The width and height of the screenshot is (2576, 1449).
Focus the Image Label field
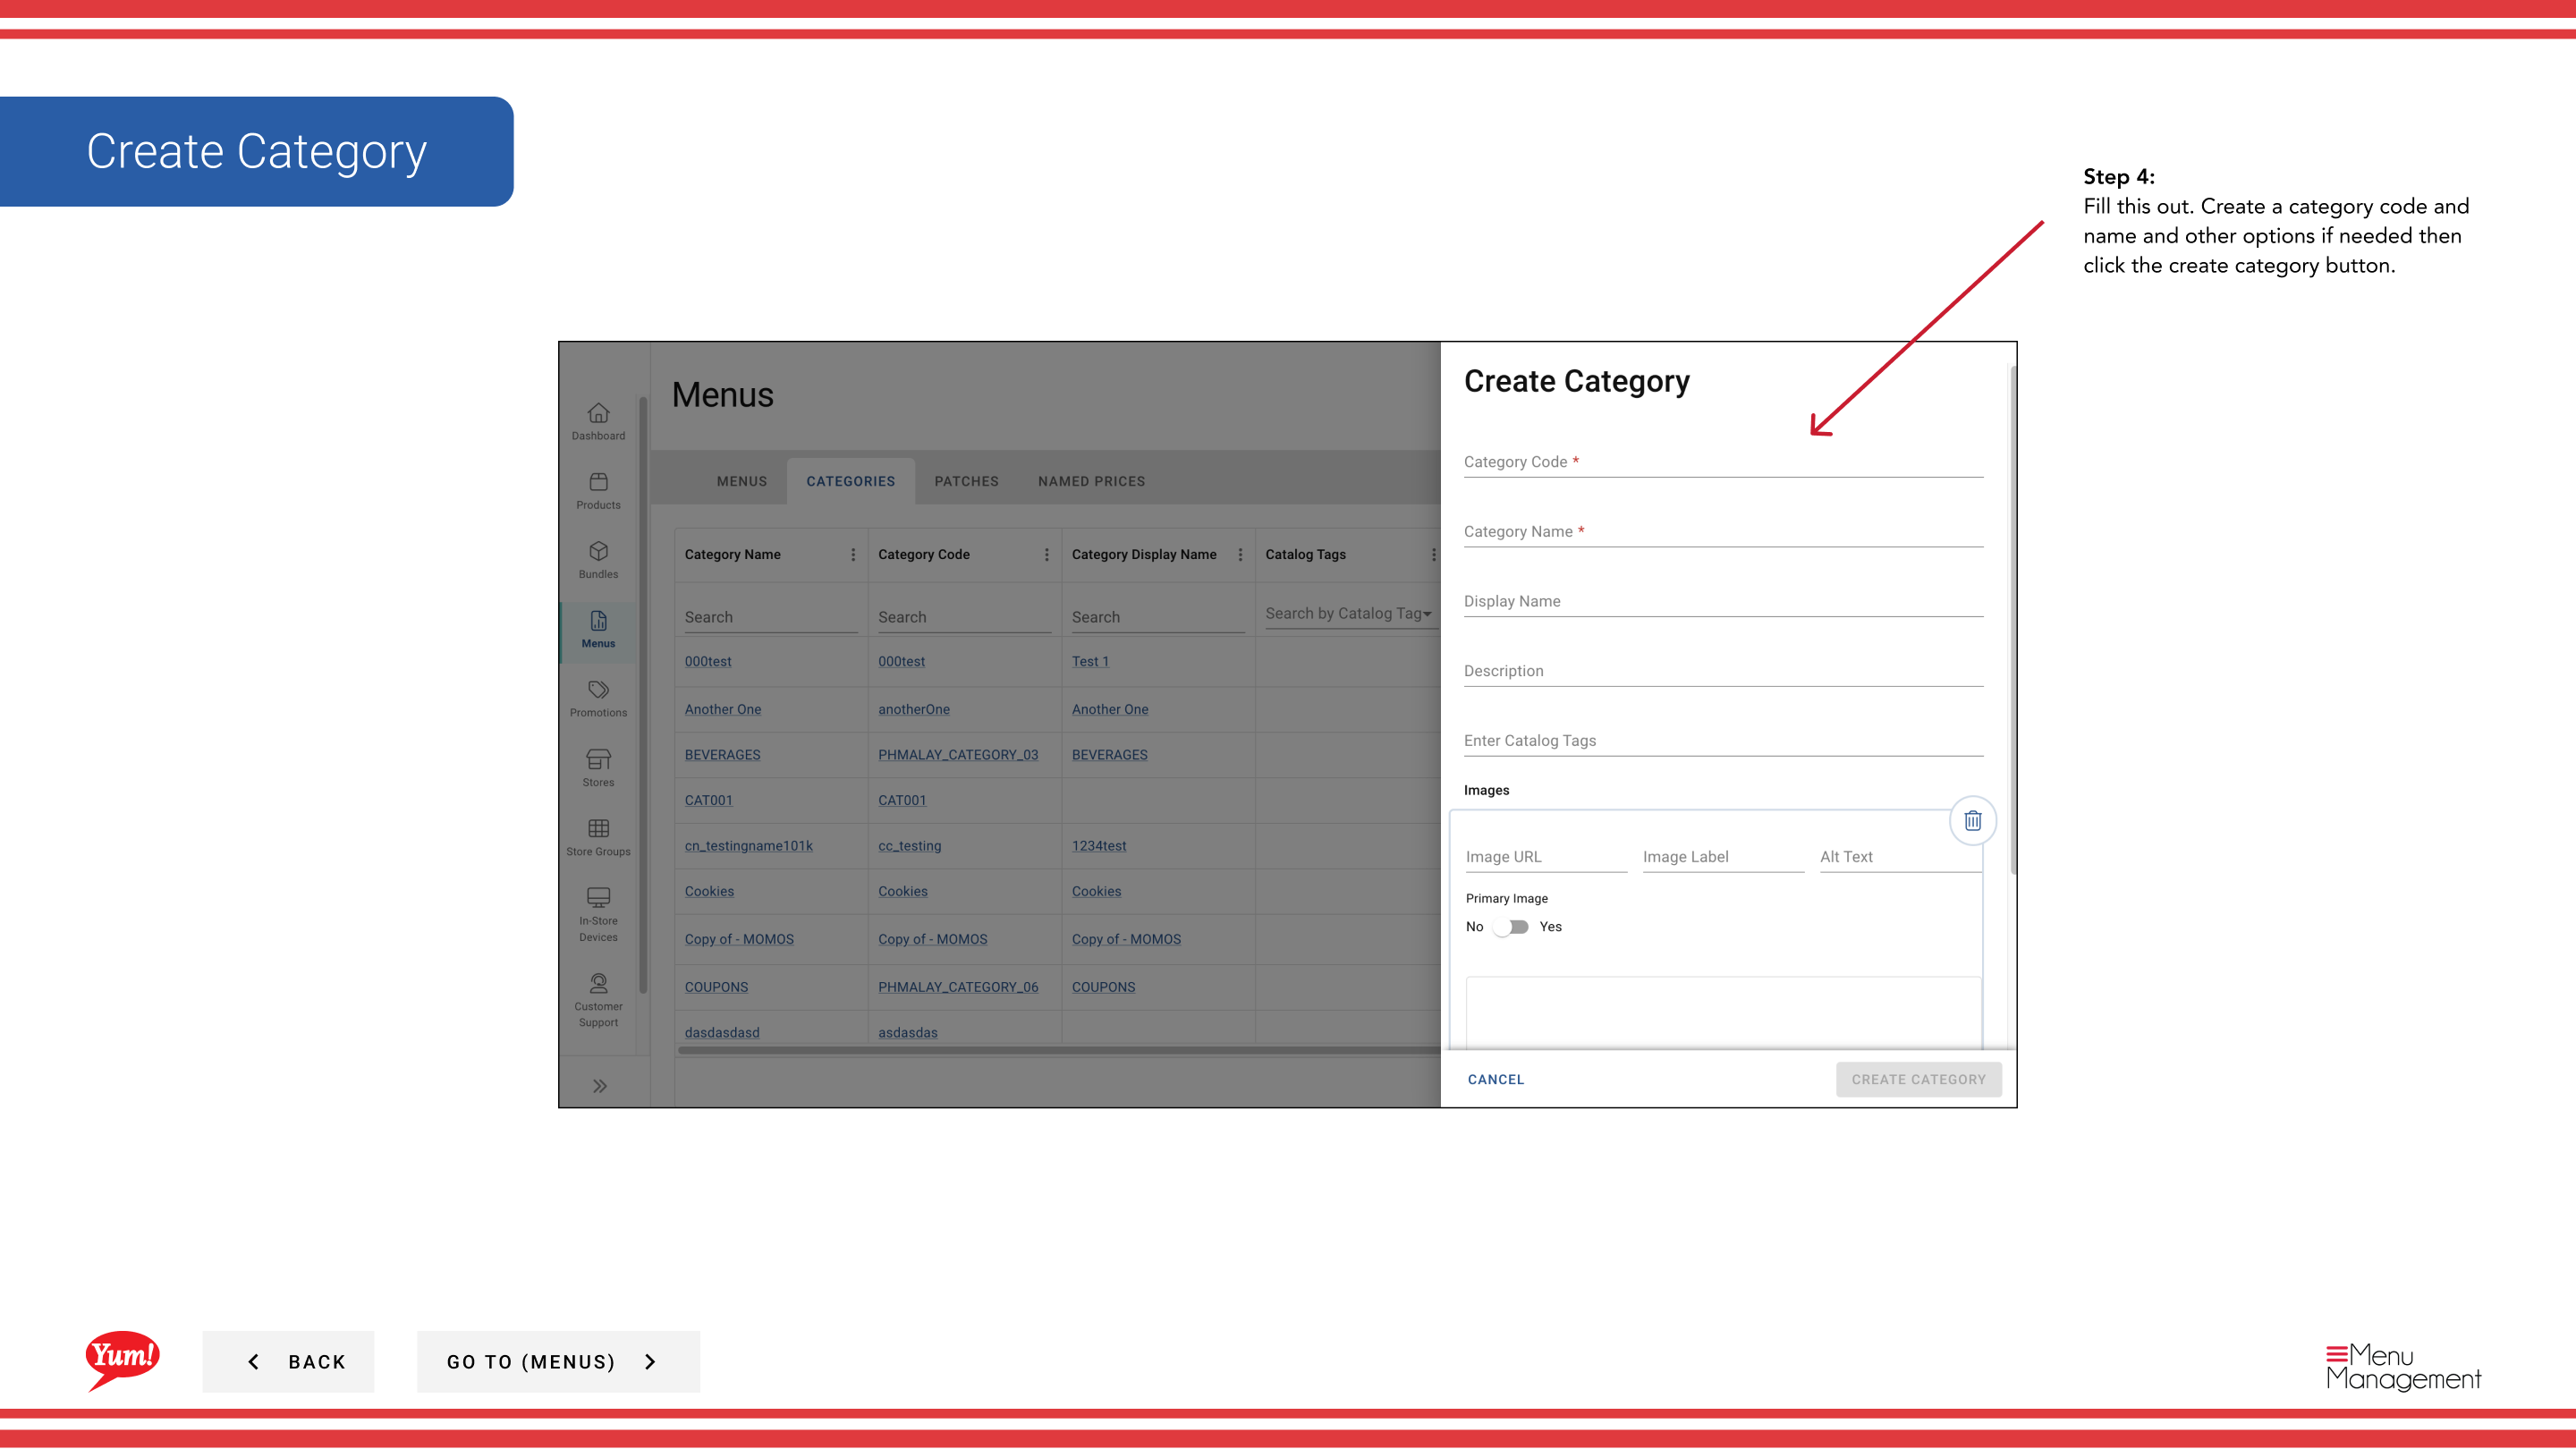click(1723, 857)
